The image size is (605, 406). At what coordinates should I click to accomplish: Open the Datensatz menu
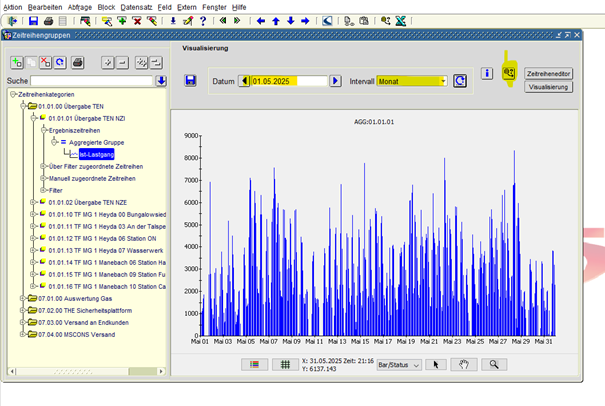138,6
